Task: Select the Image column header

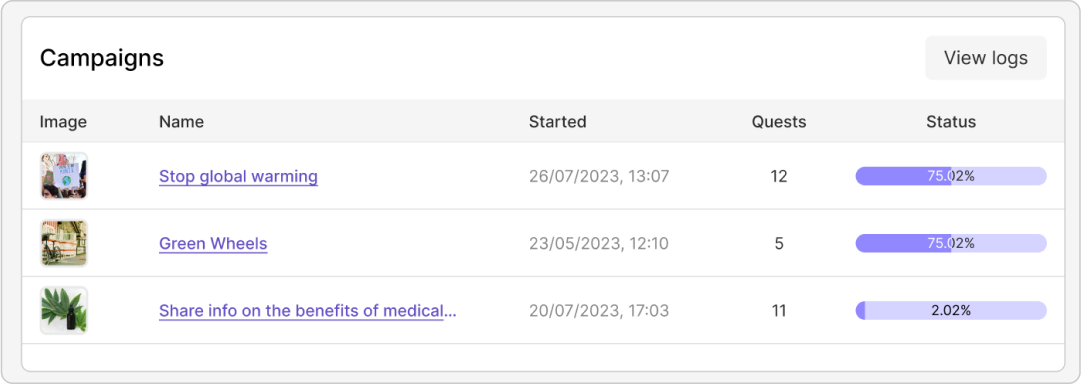Action: (x=63, y=122)
